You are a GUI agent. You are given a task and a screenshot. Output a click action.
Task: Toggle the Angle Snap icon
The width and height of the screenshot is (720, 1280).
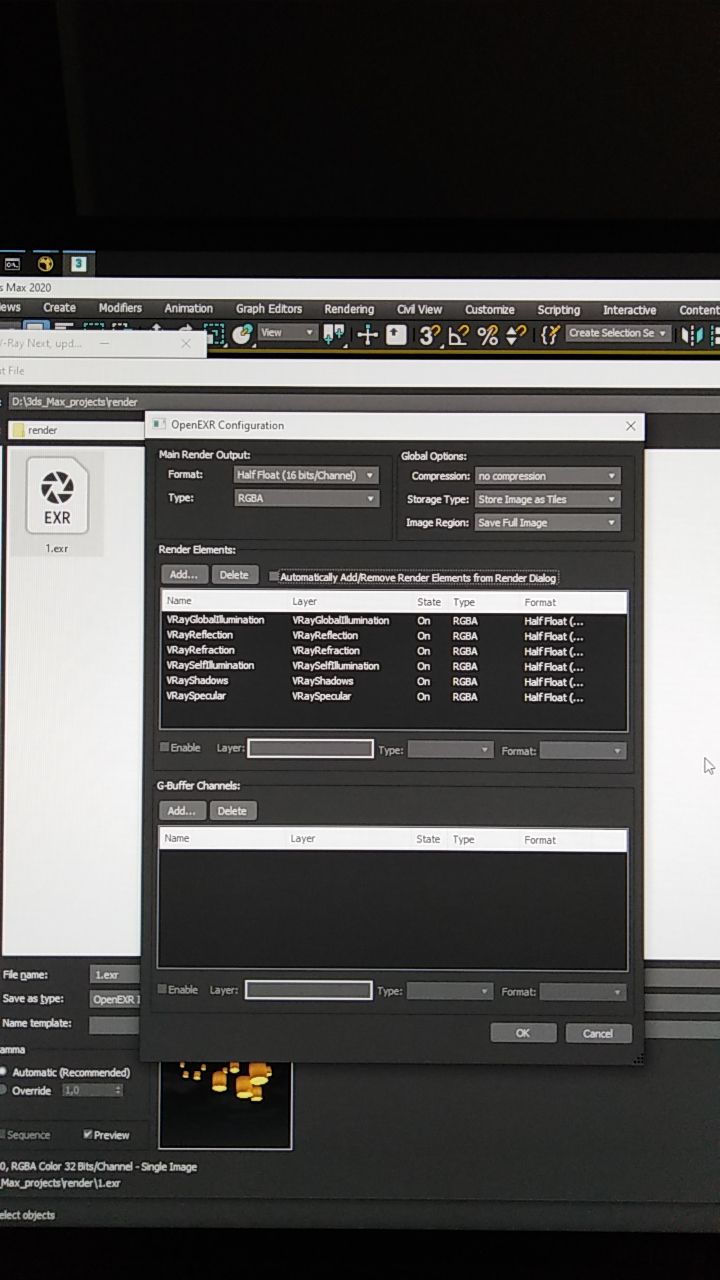[459, 335]
